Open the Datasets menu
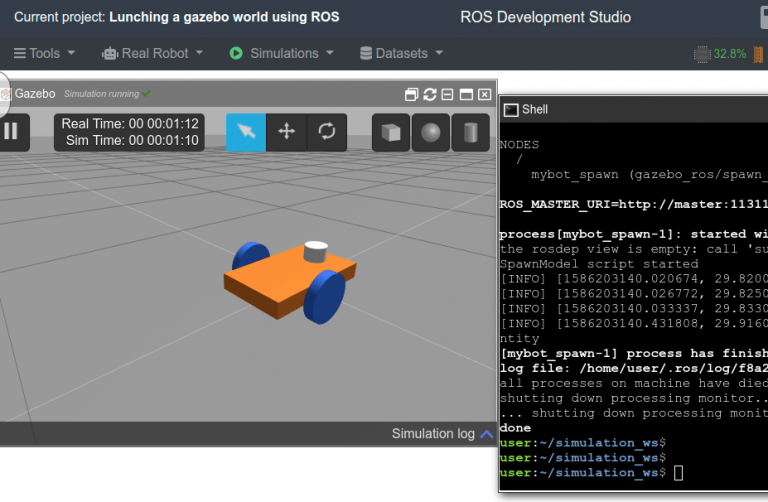Screen dimensions: 768x502 pos(402,53)
